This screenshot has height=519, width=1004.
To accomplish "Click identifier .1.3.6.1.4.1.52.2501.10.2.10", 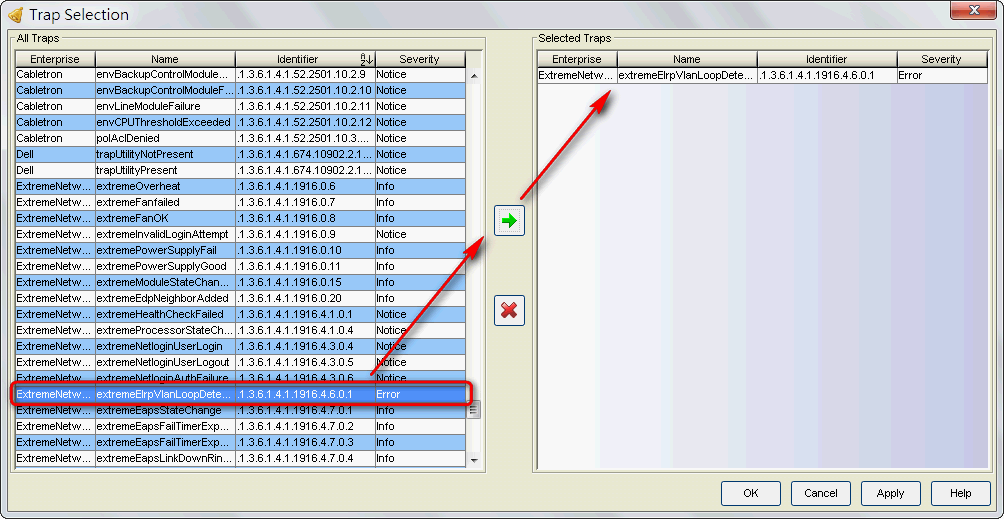I will tap(304, 90).
